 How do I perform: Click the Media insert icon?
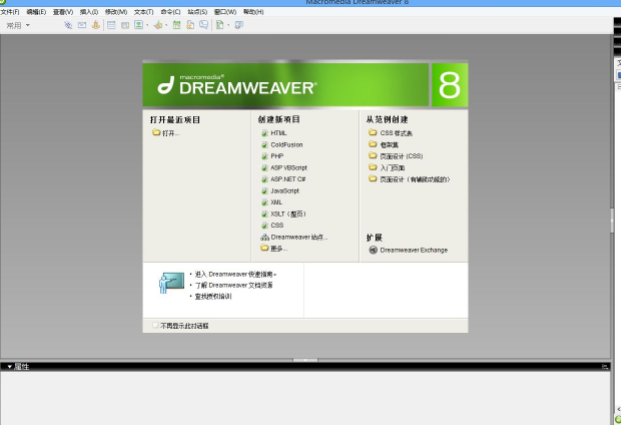tap(158, 25)
